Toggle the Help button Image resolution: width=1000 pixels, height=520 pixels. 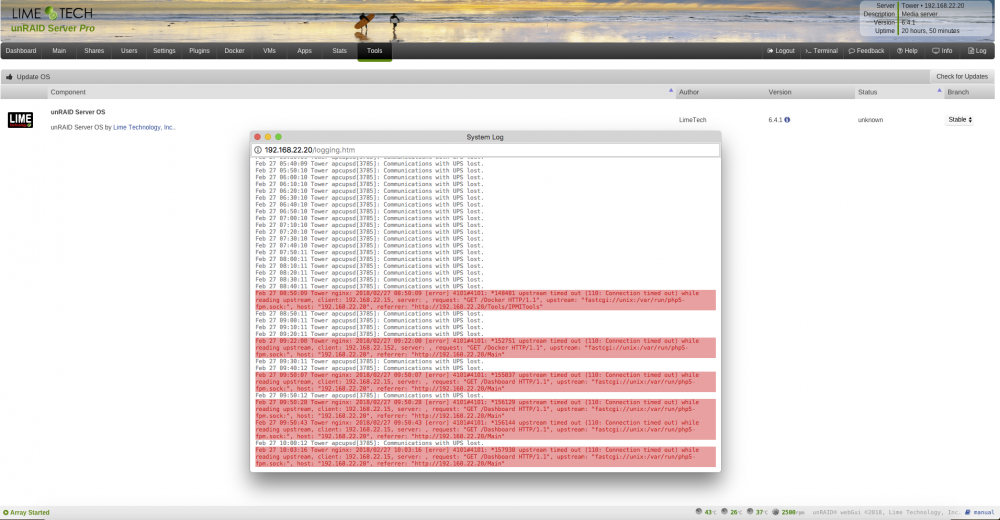[907, 51]
